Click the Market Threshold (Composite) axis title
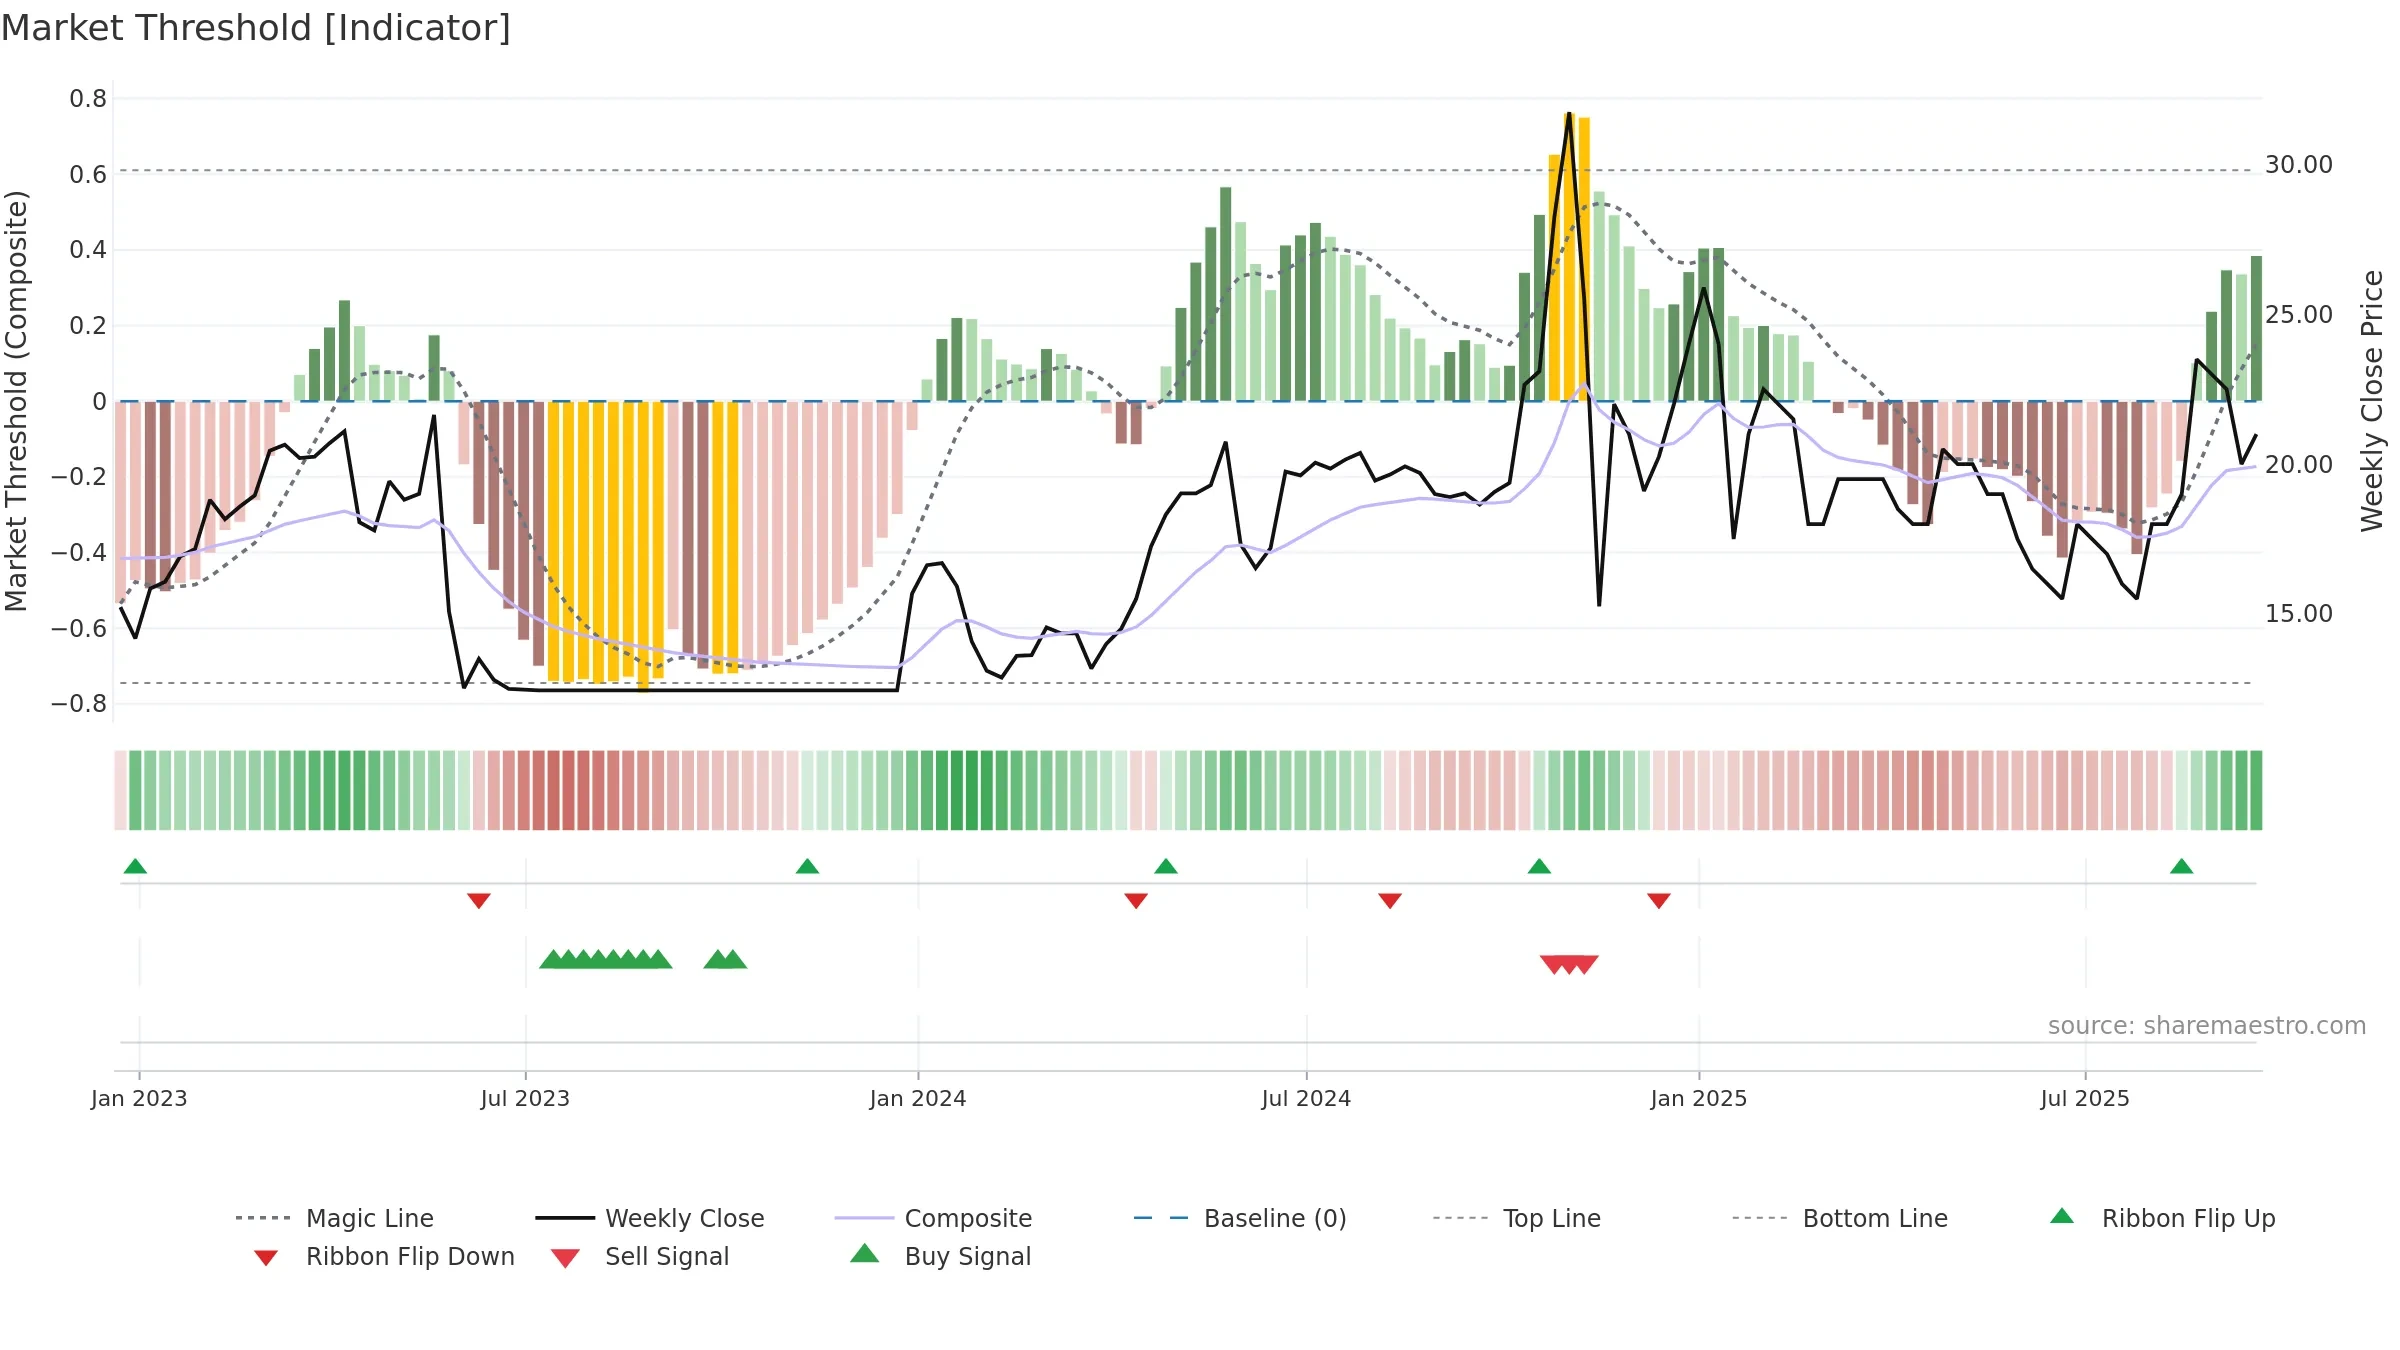This screenshot has width=2400, height=1350. click(x=16, y=401)
